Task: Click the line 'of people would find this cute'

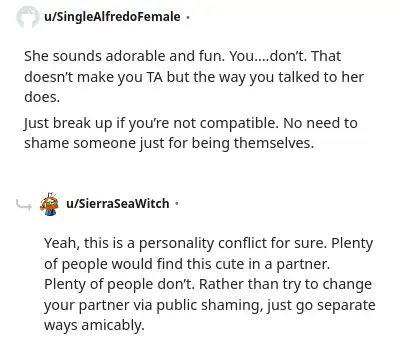Action: [x=187, y=264]
